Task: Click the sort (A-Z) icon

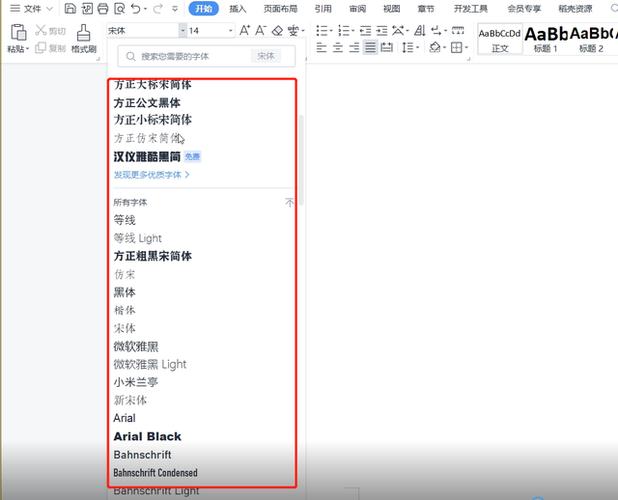Action: click(x=420, y=30)
